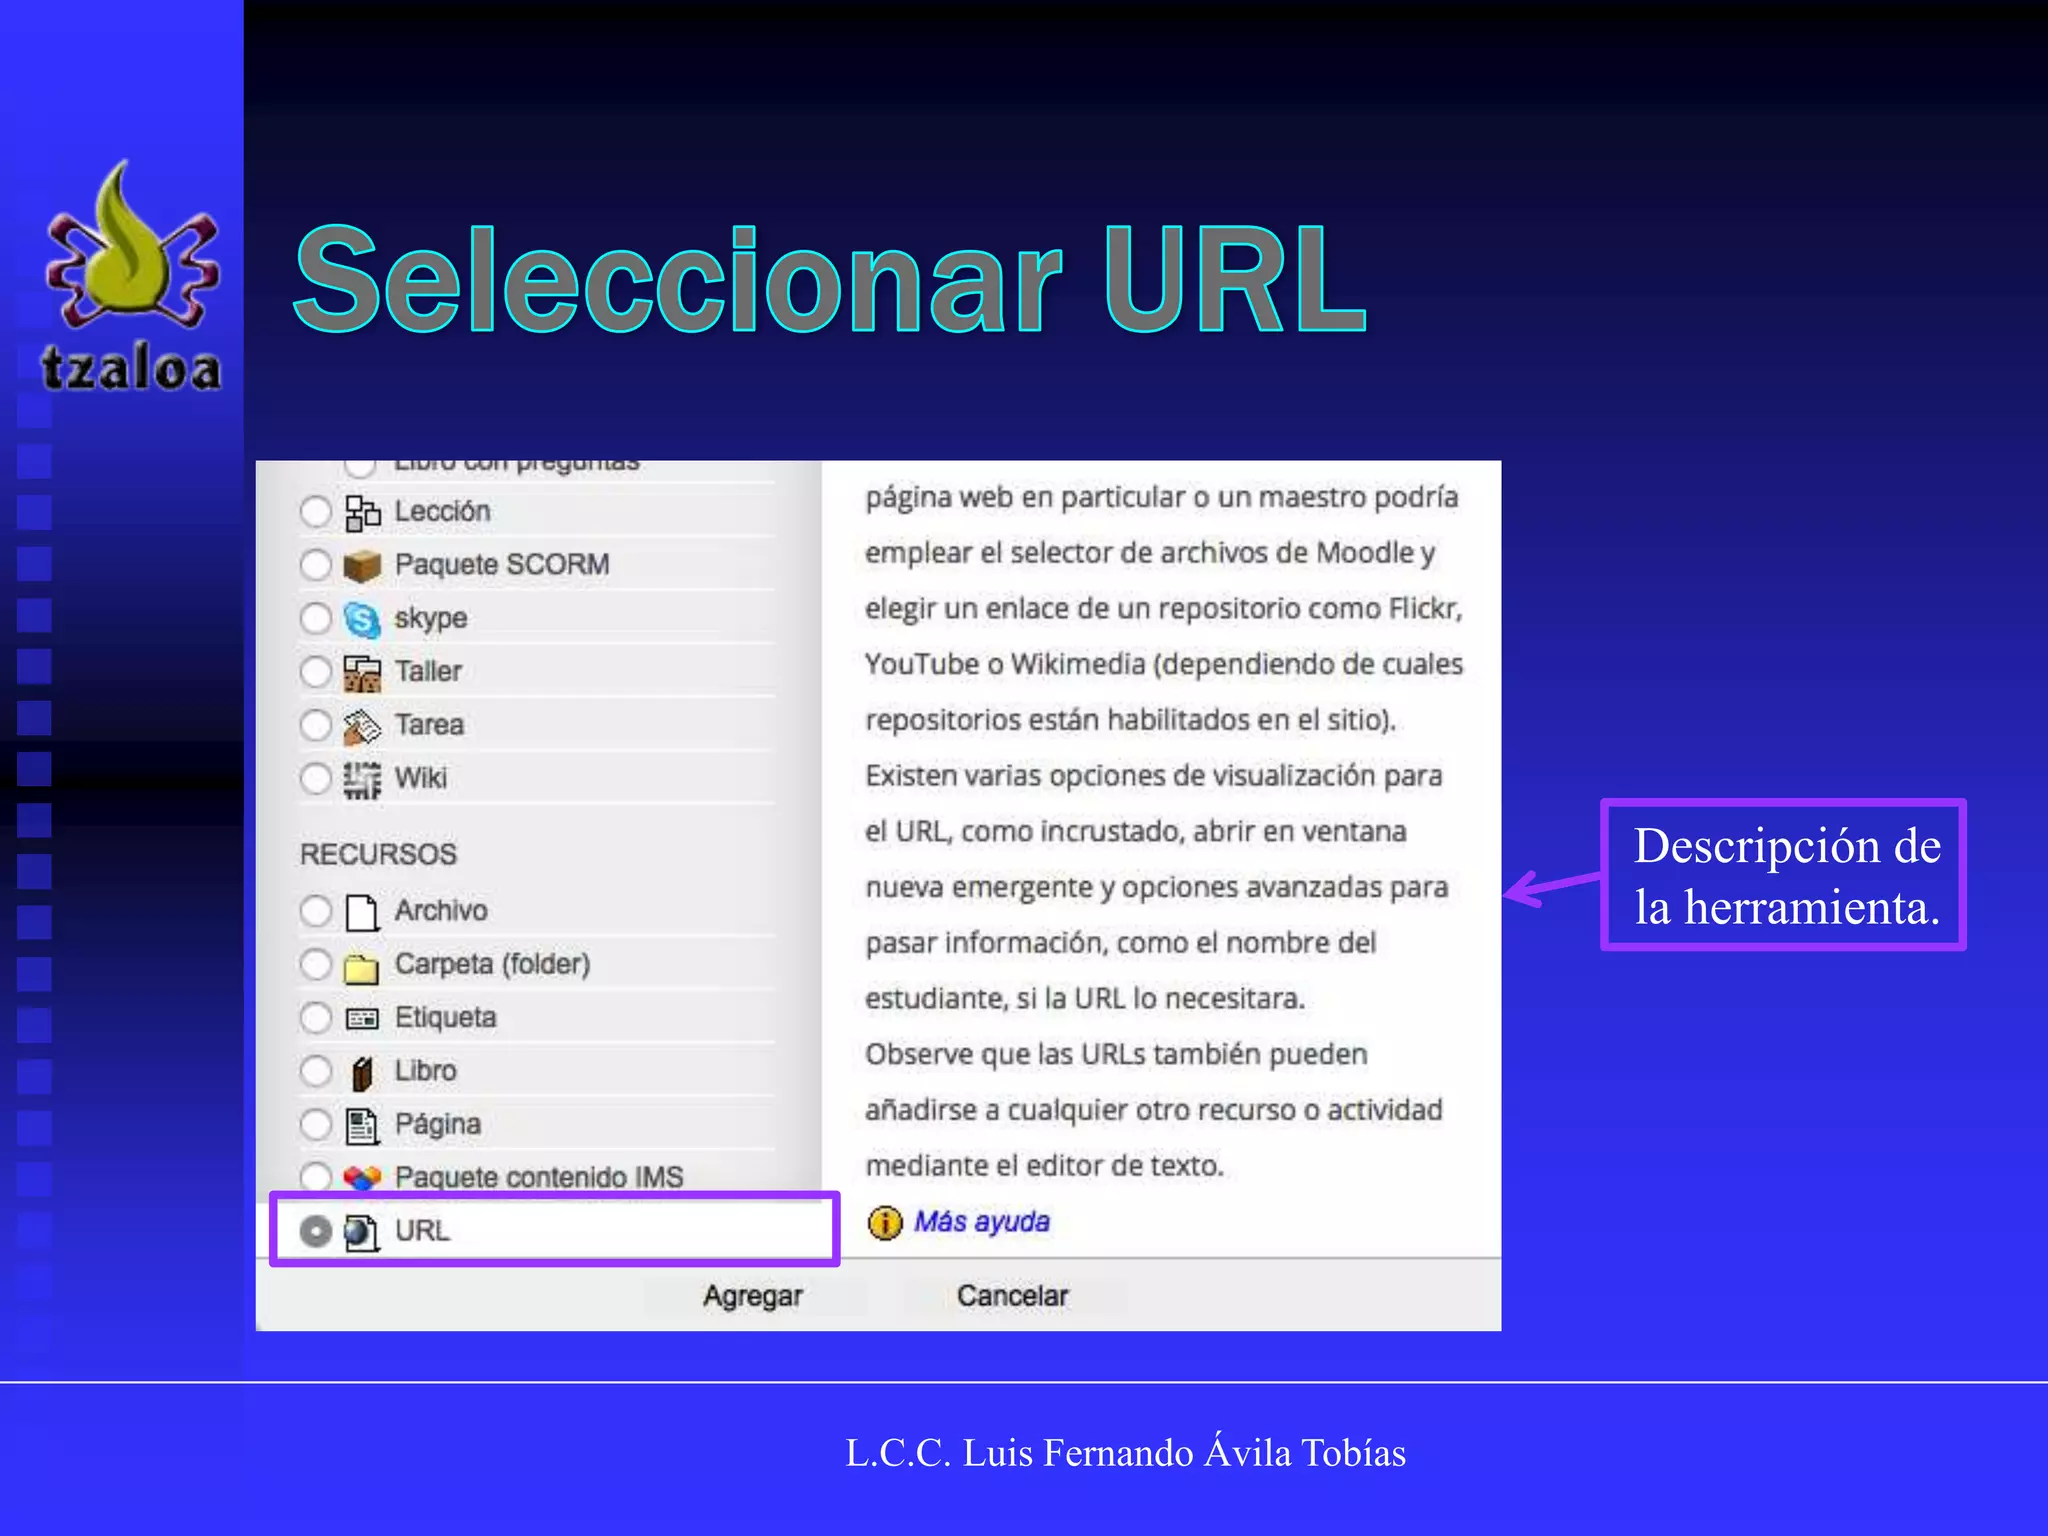Select the Página radio button
This screenshot has height=1536, width=2048.
(x=316, y=1125)
